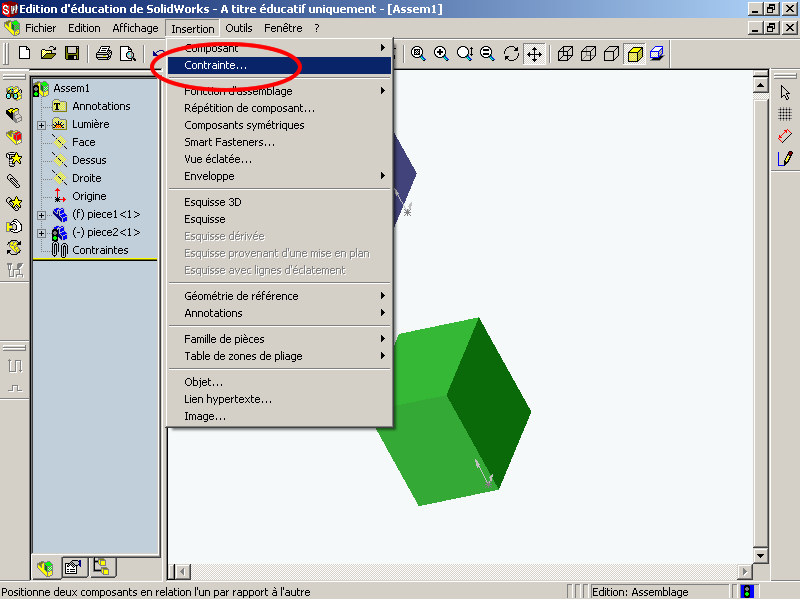Open the Composant submenu
Image resolution: width=800 pixels, height=600 pixels.
280,48
